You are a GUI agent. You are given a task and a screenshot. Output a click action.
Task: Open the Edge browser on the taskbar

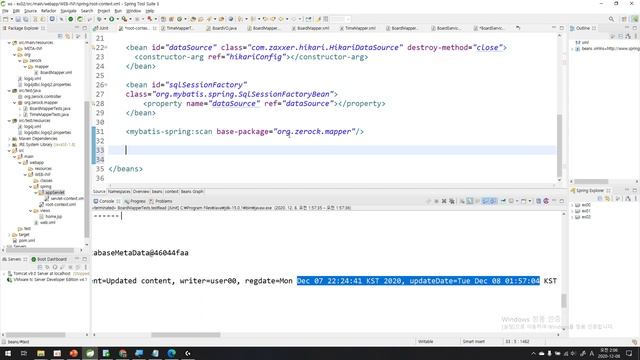pyautogui.click(x=171, y=353)
